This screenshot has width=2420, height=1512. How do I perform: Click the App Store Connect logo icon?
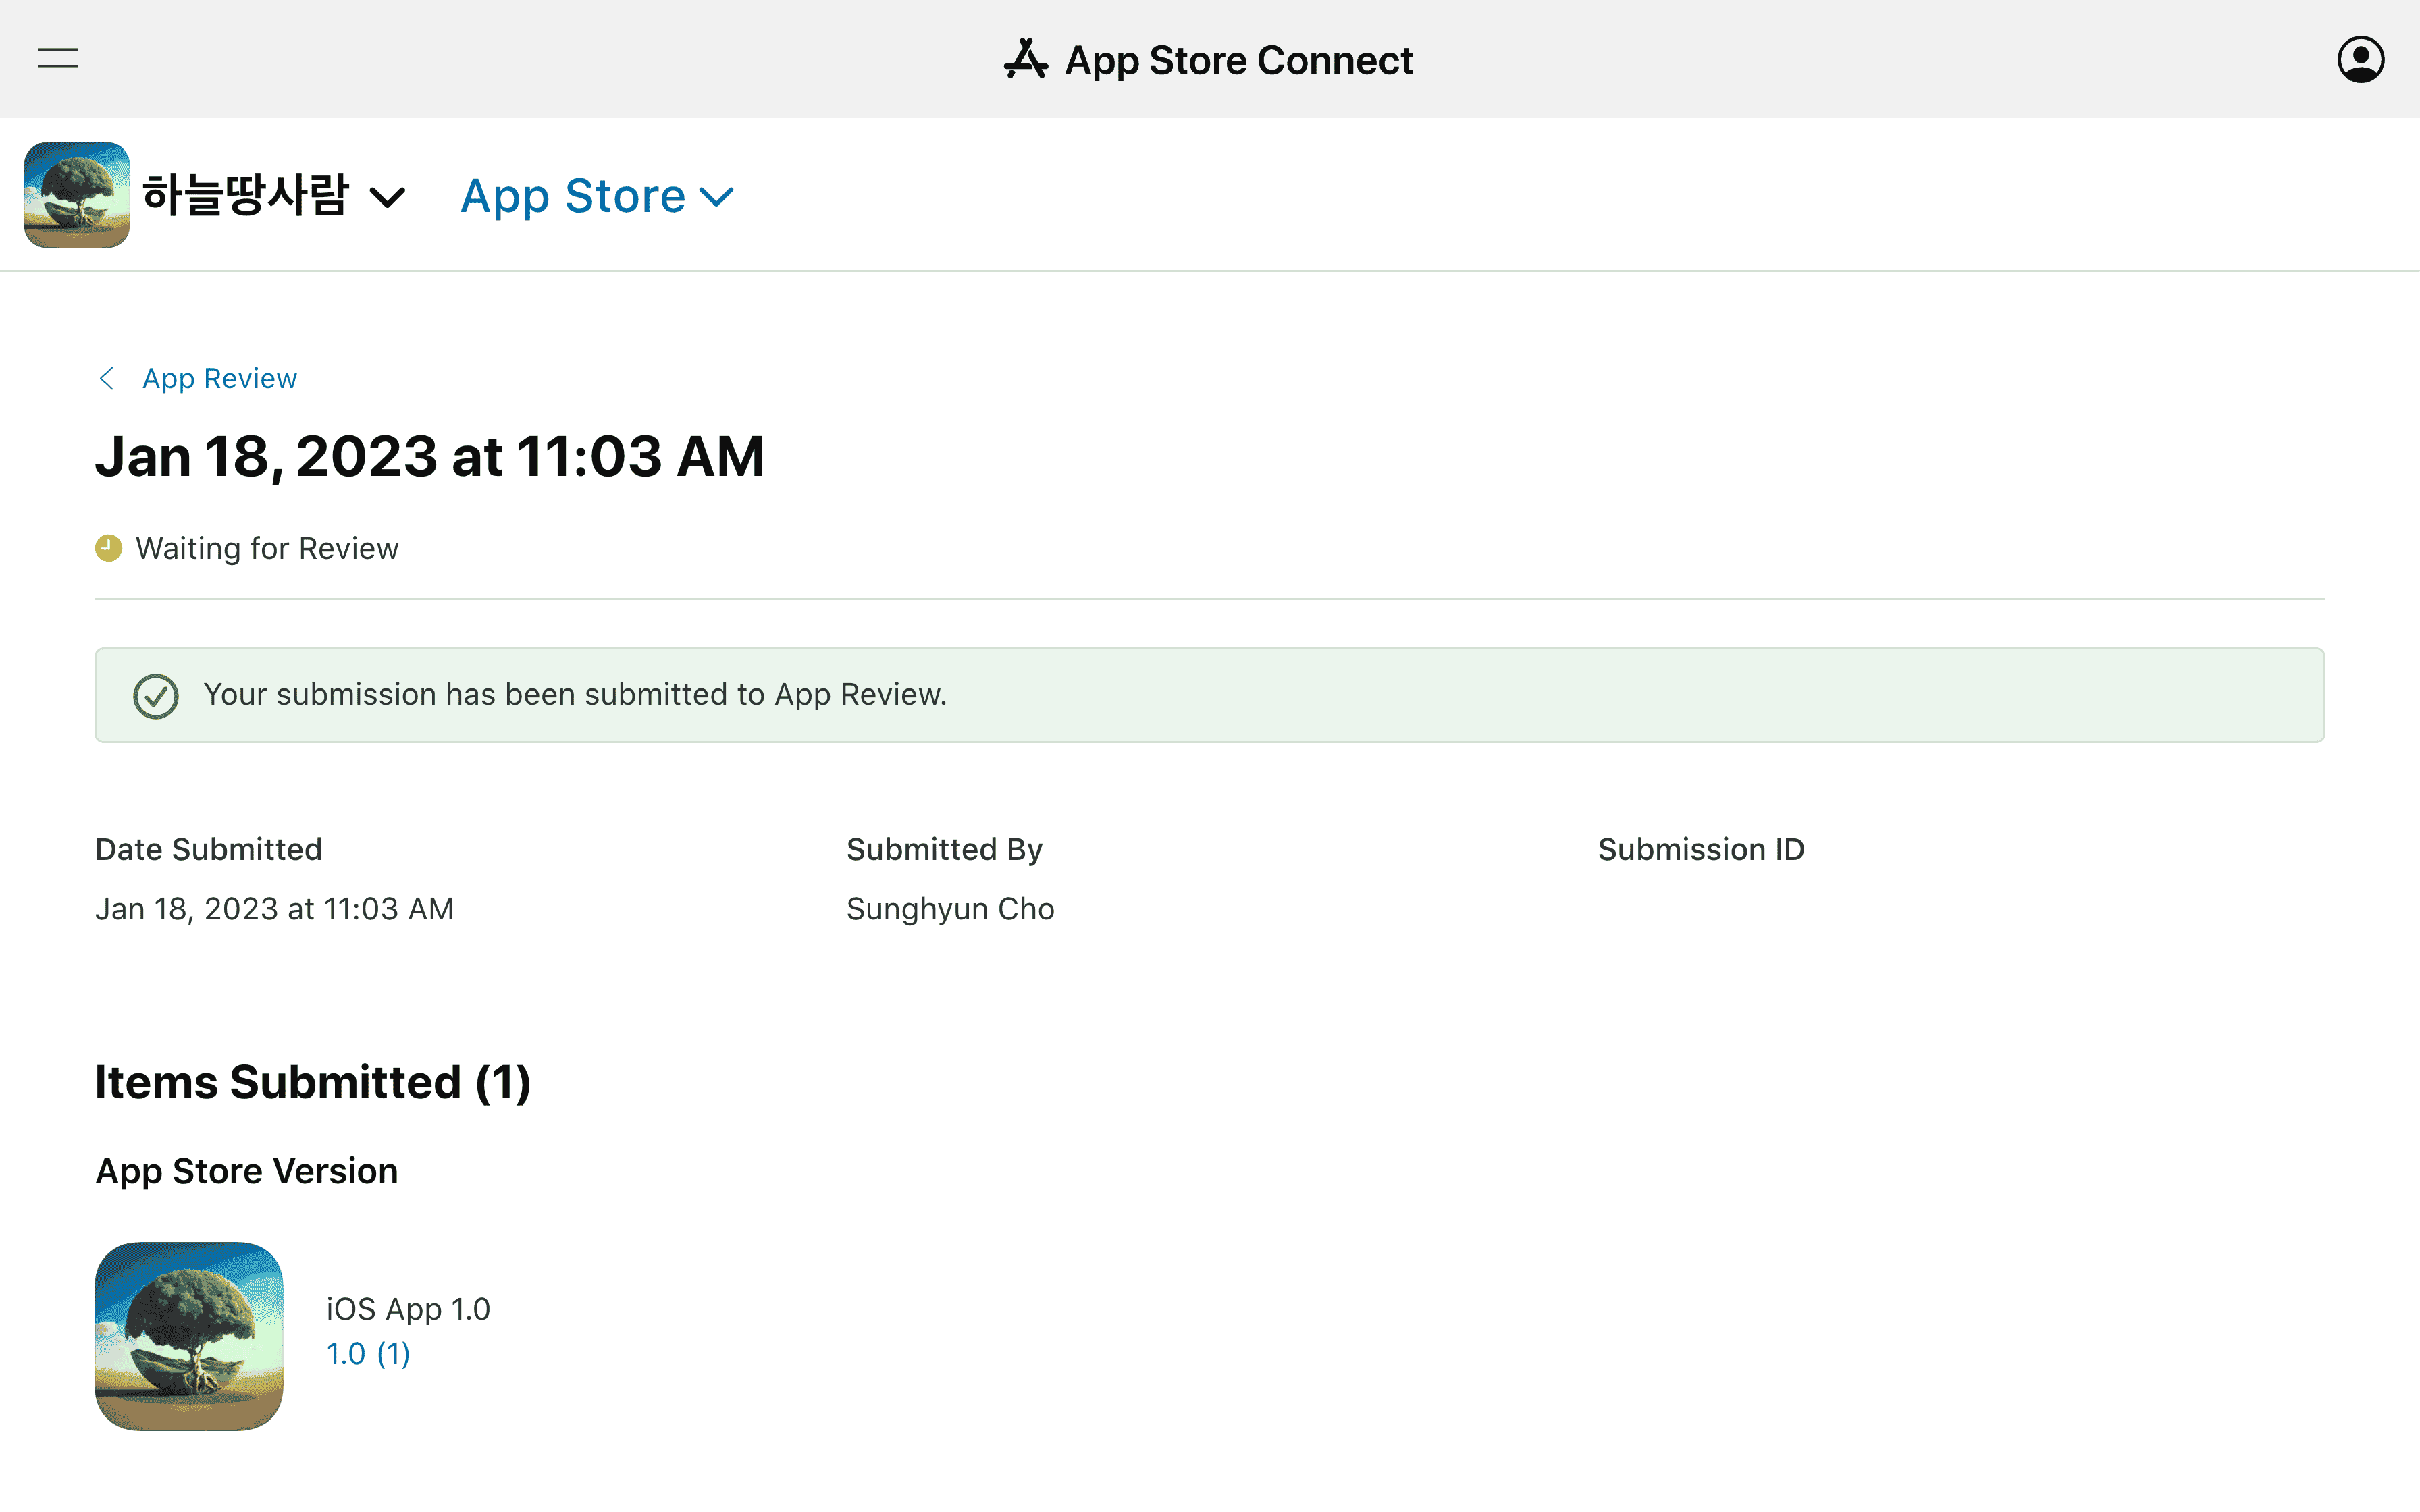(1026, 60)
